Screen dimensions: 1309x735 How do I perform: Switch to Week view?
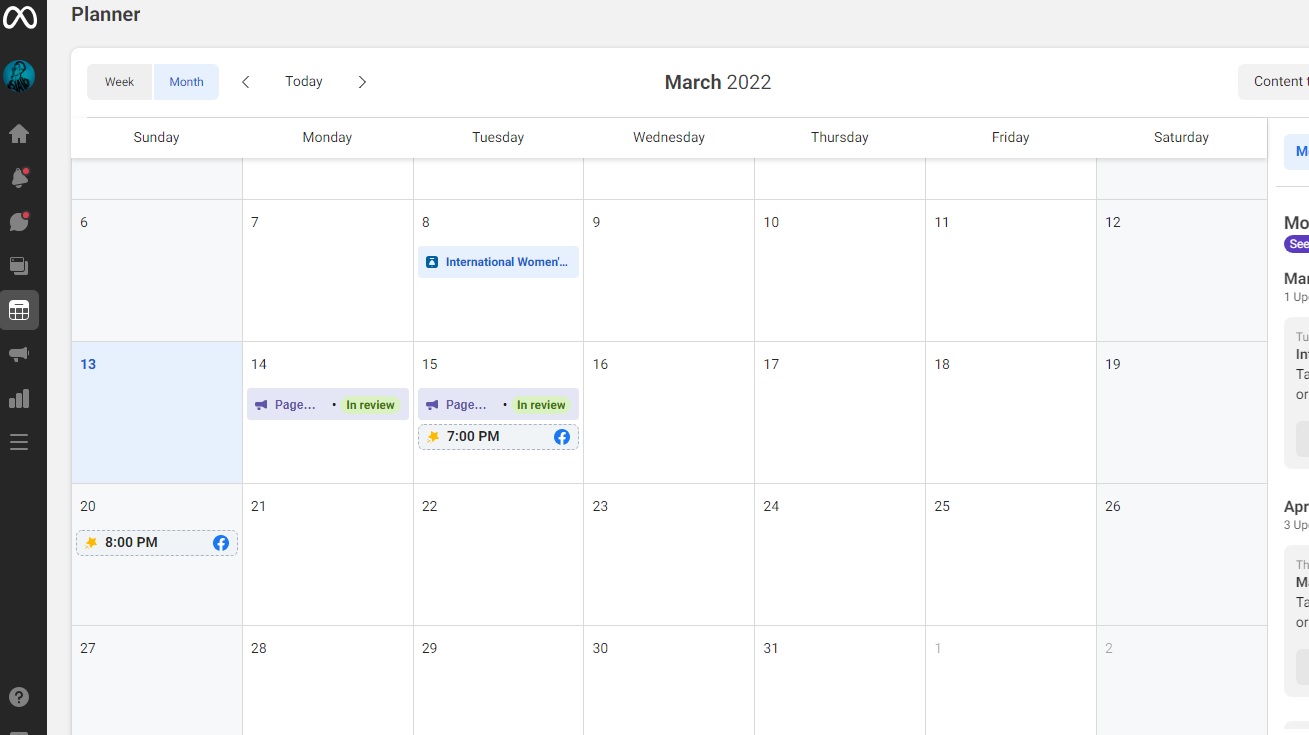coord(119,82)
